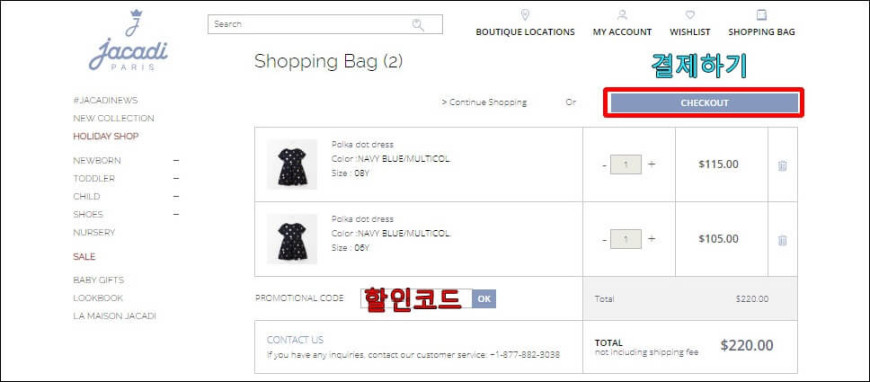Click the promotional code input field
Screen dimensions: 870x382
tap(416, 299)
